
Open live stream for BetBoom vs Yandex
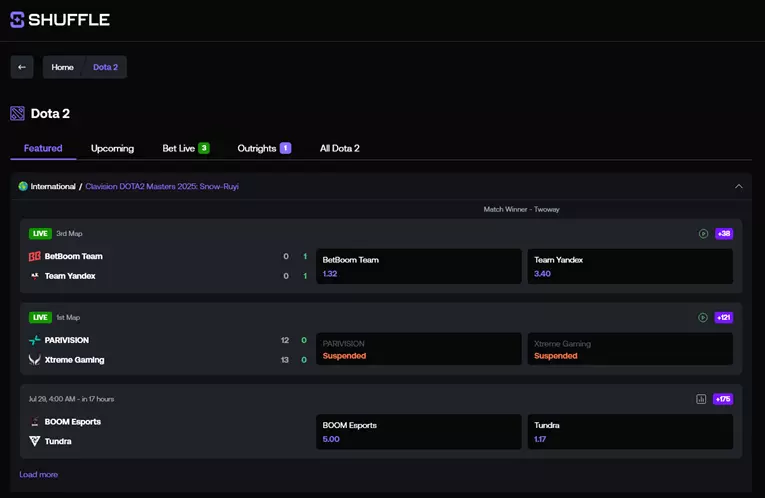703,234
